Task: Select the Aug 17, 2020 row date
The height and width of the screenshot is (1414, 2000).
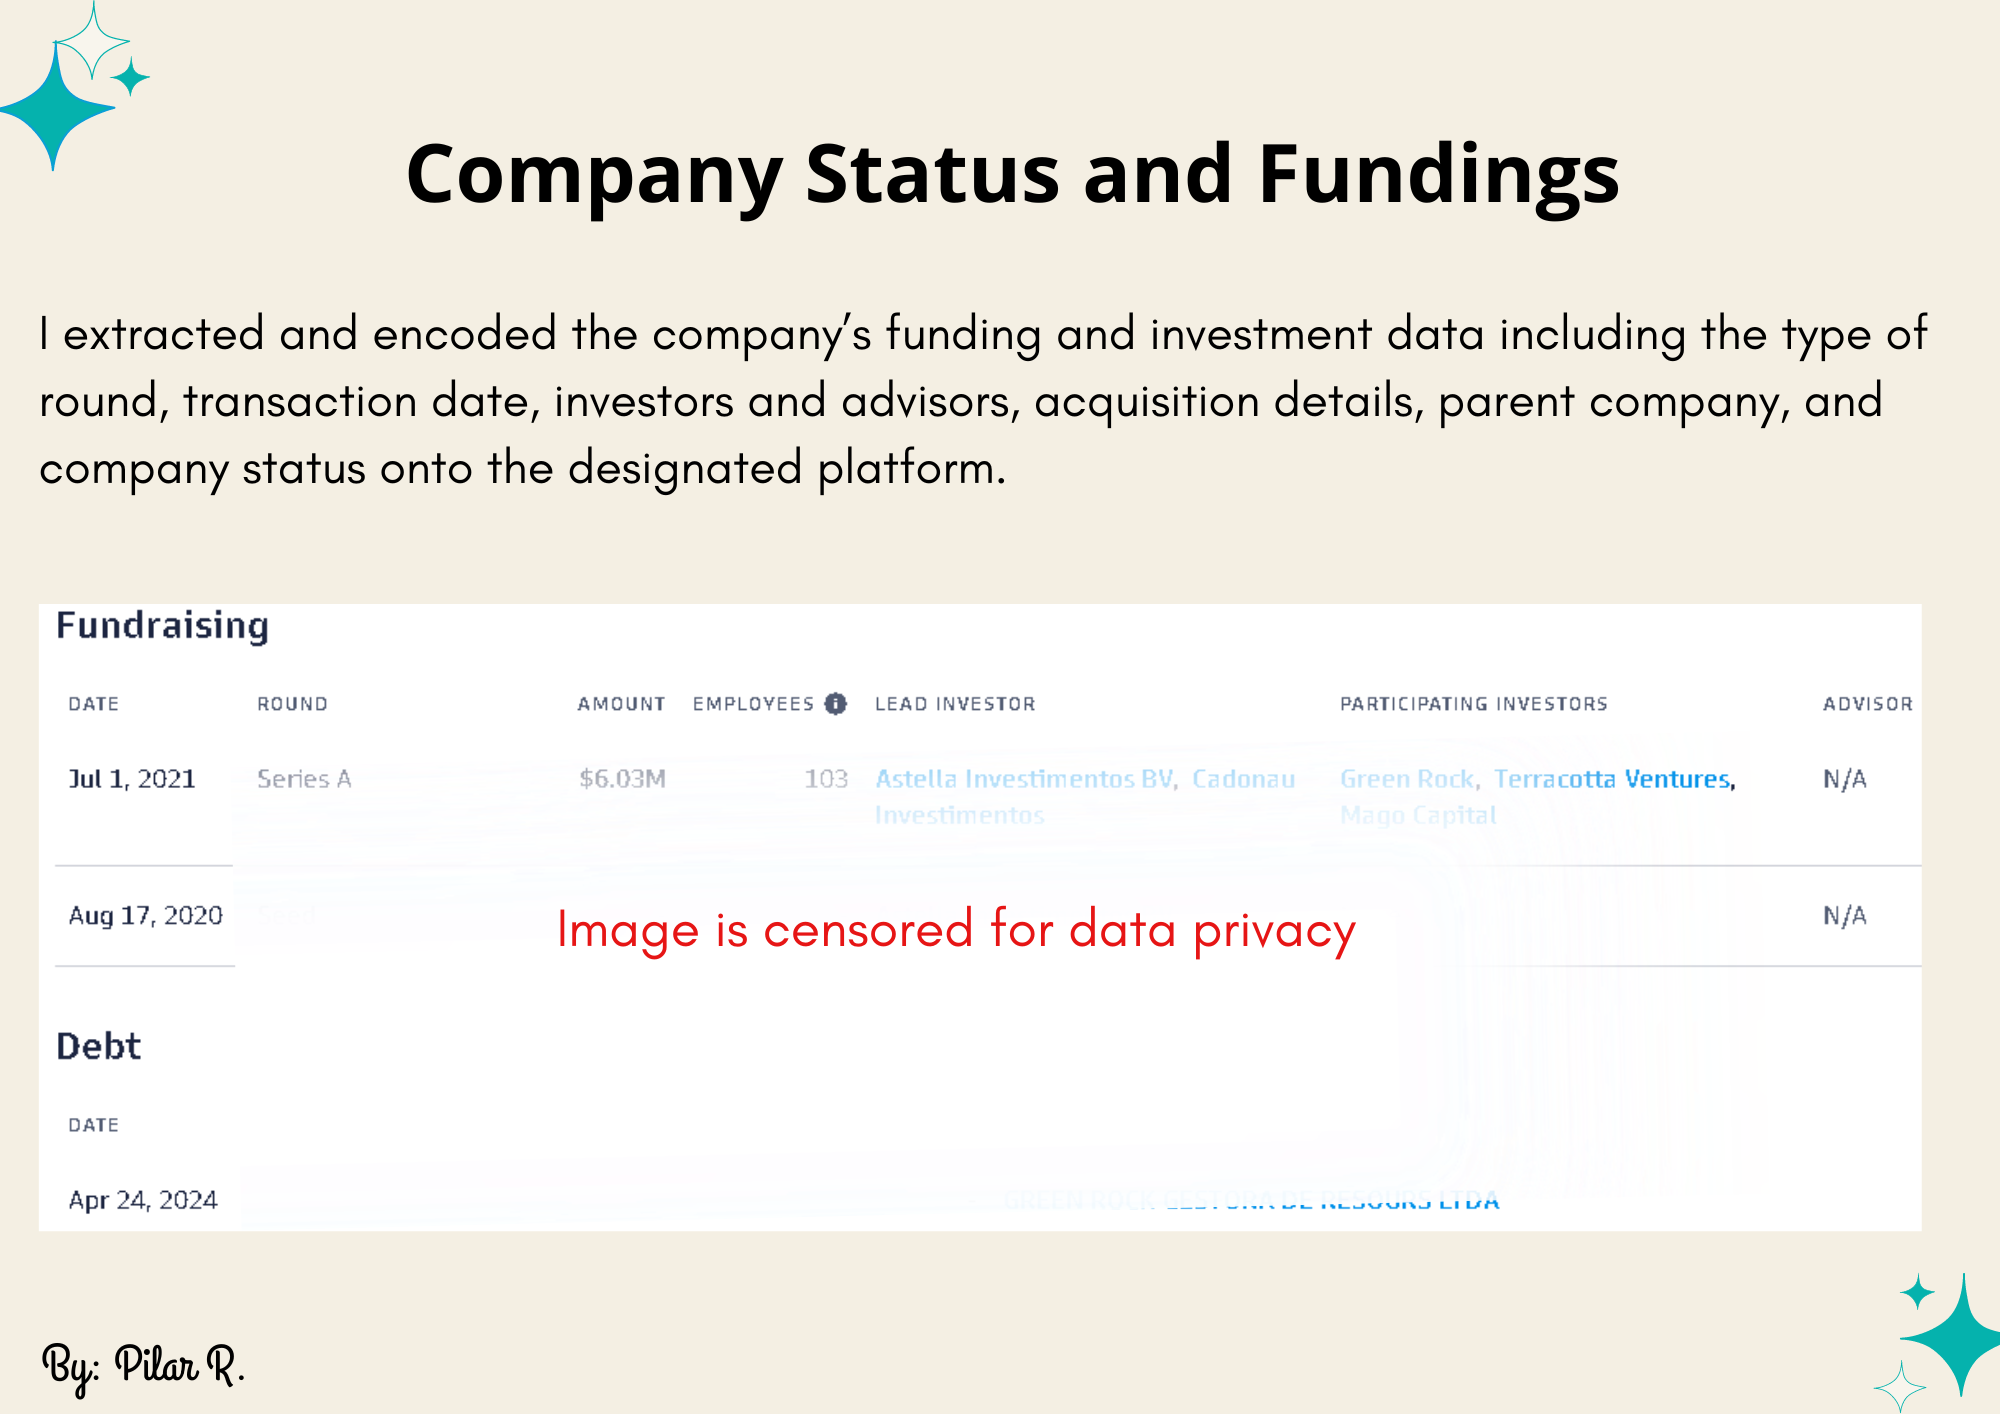Action: coord(145,916)
